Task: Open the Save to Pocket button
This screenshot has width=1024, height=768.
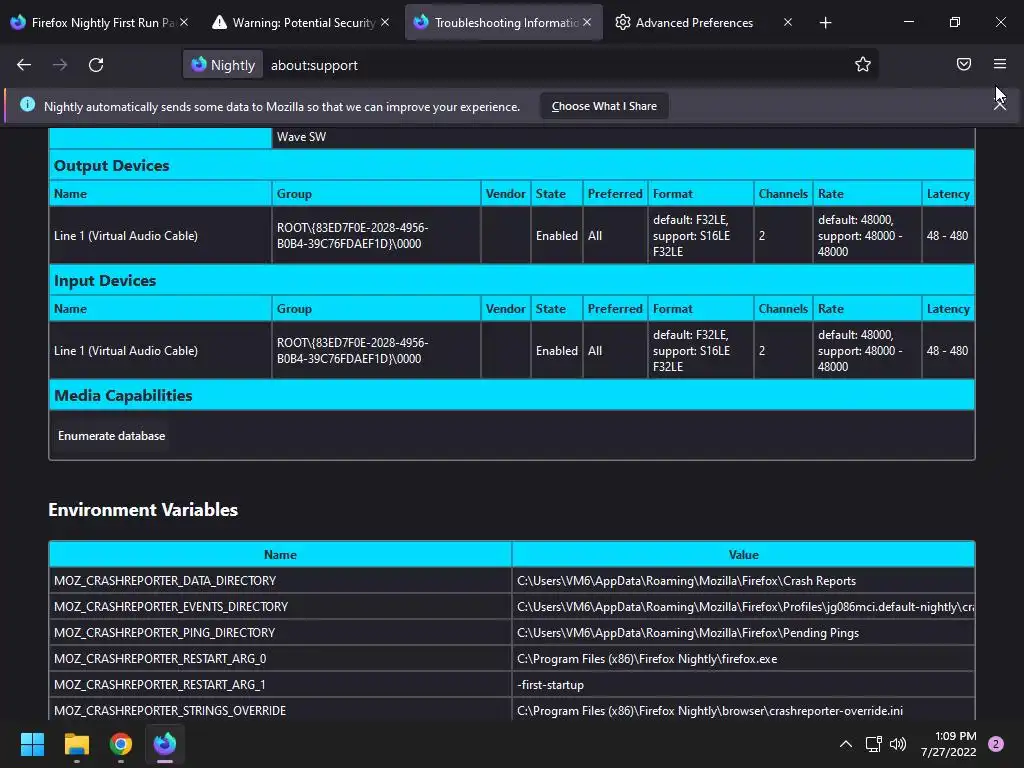Action: point(964,64)
